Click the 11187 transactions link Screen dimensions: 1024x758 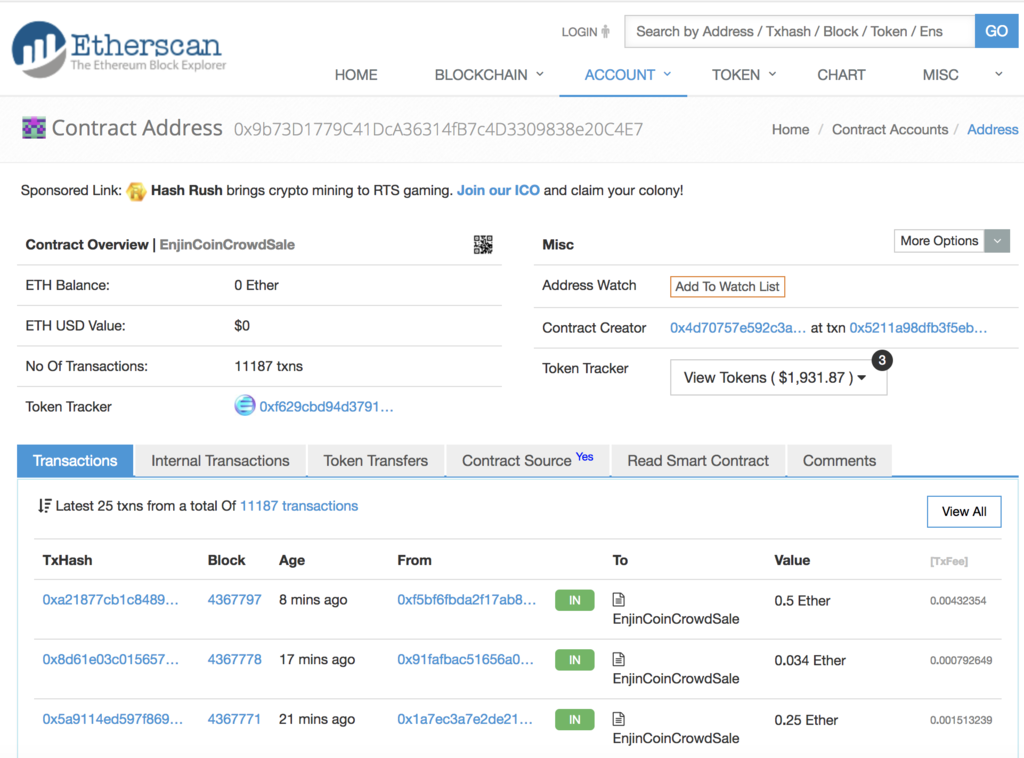[x=299, y=506]
